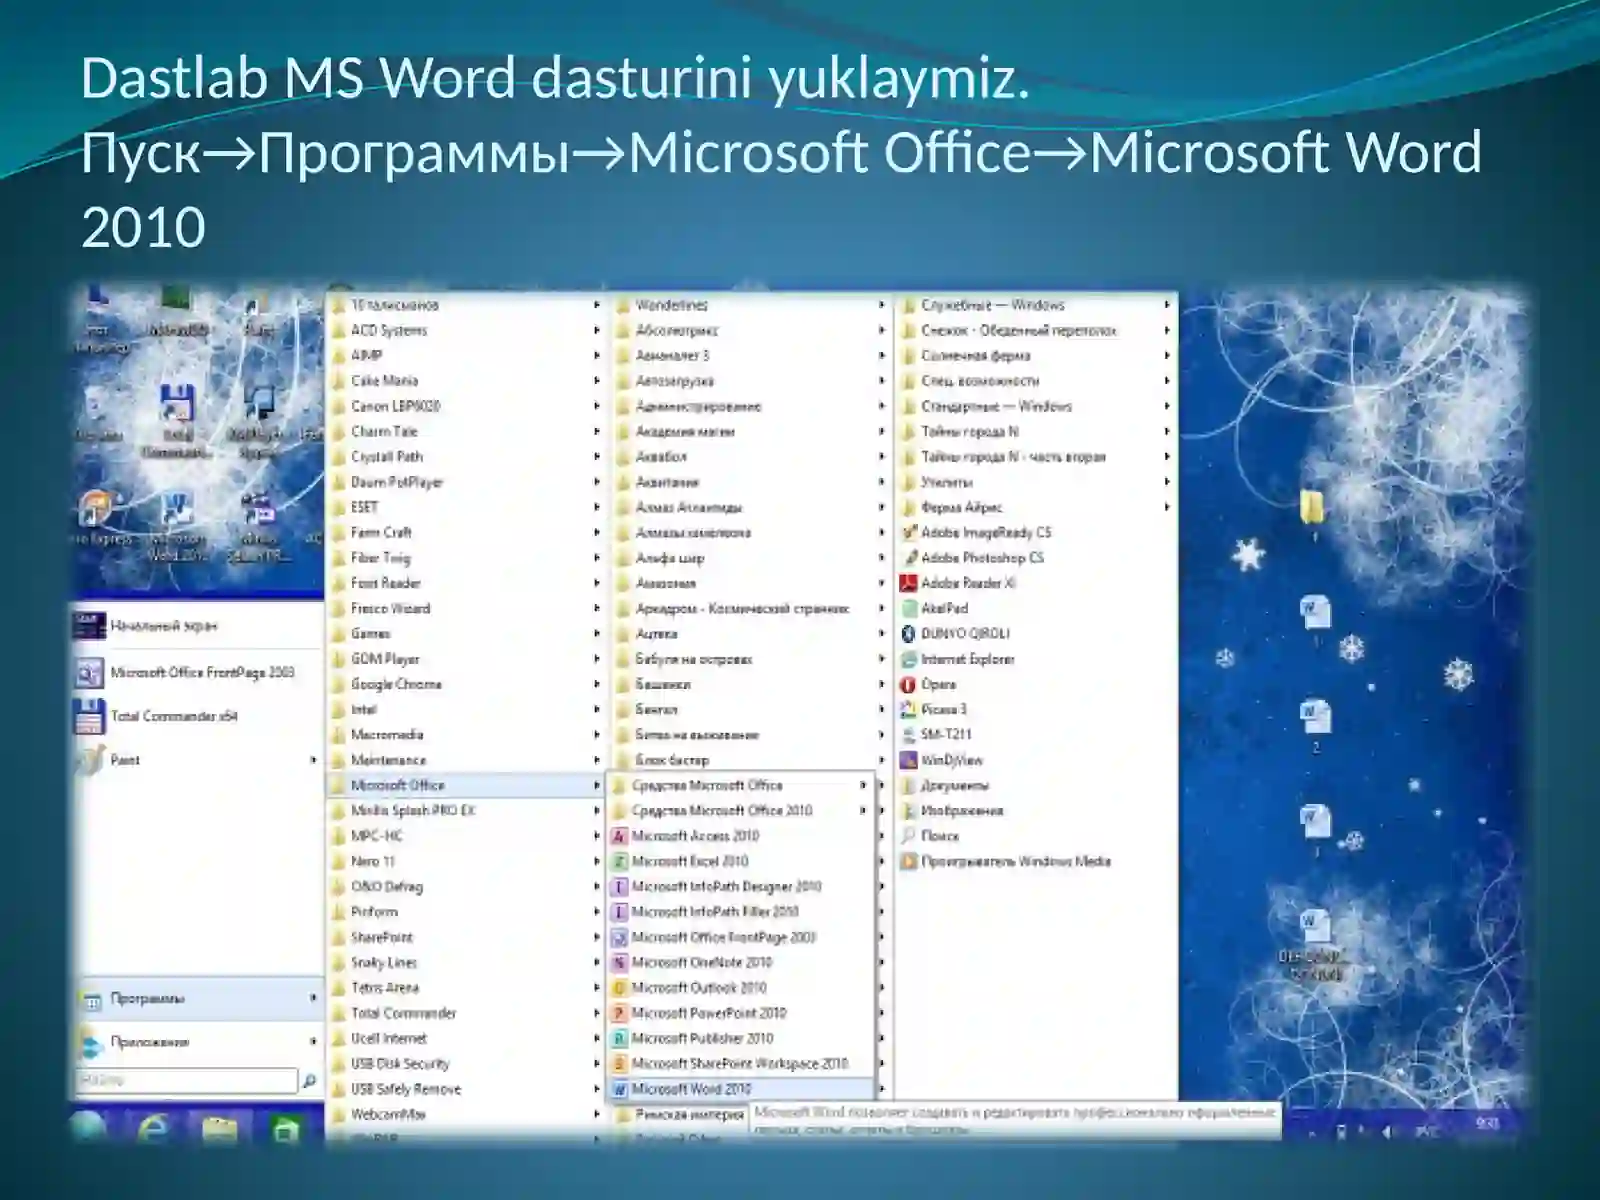Open Microsoft InfoPath Designer 2010
The height and width of the screenshot is (1200, 1600).
[740, 886]
